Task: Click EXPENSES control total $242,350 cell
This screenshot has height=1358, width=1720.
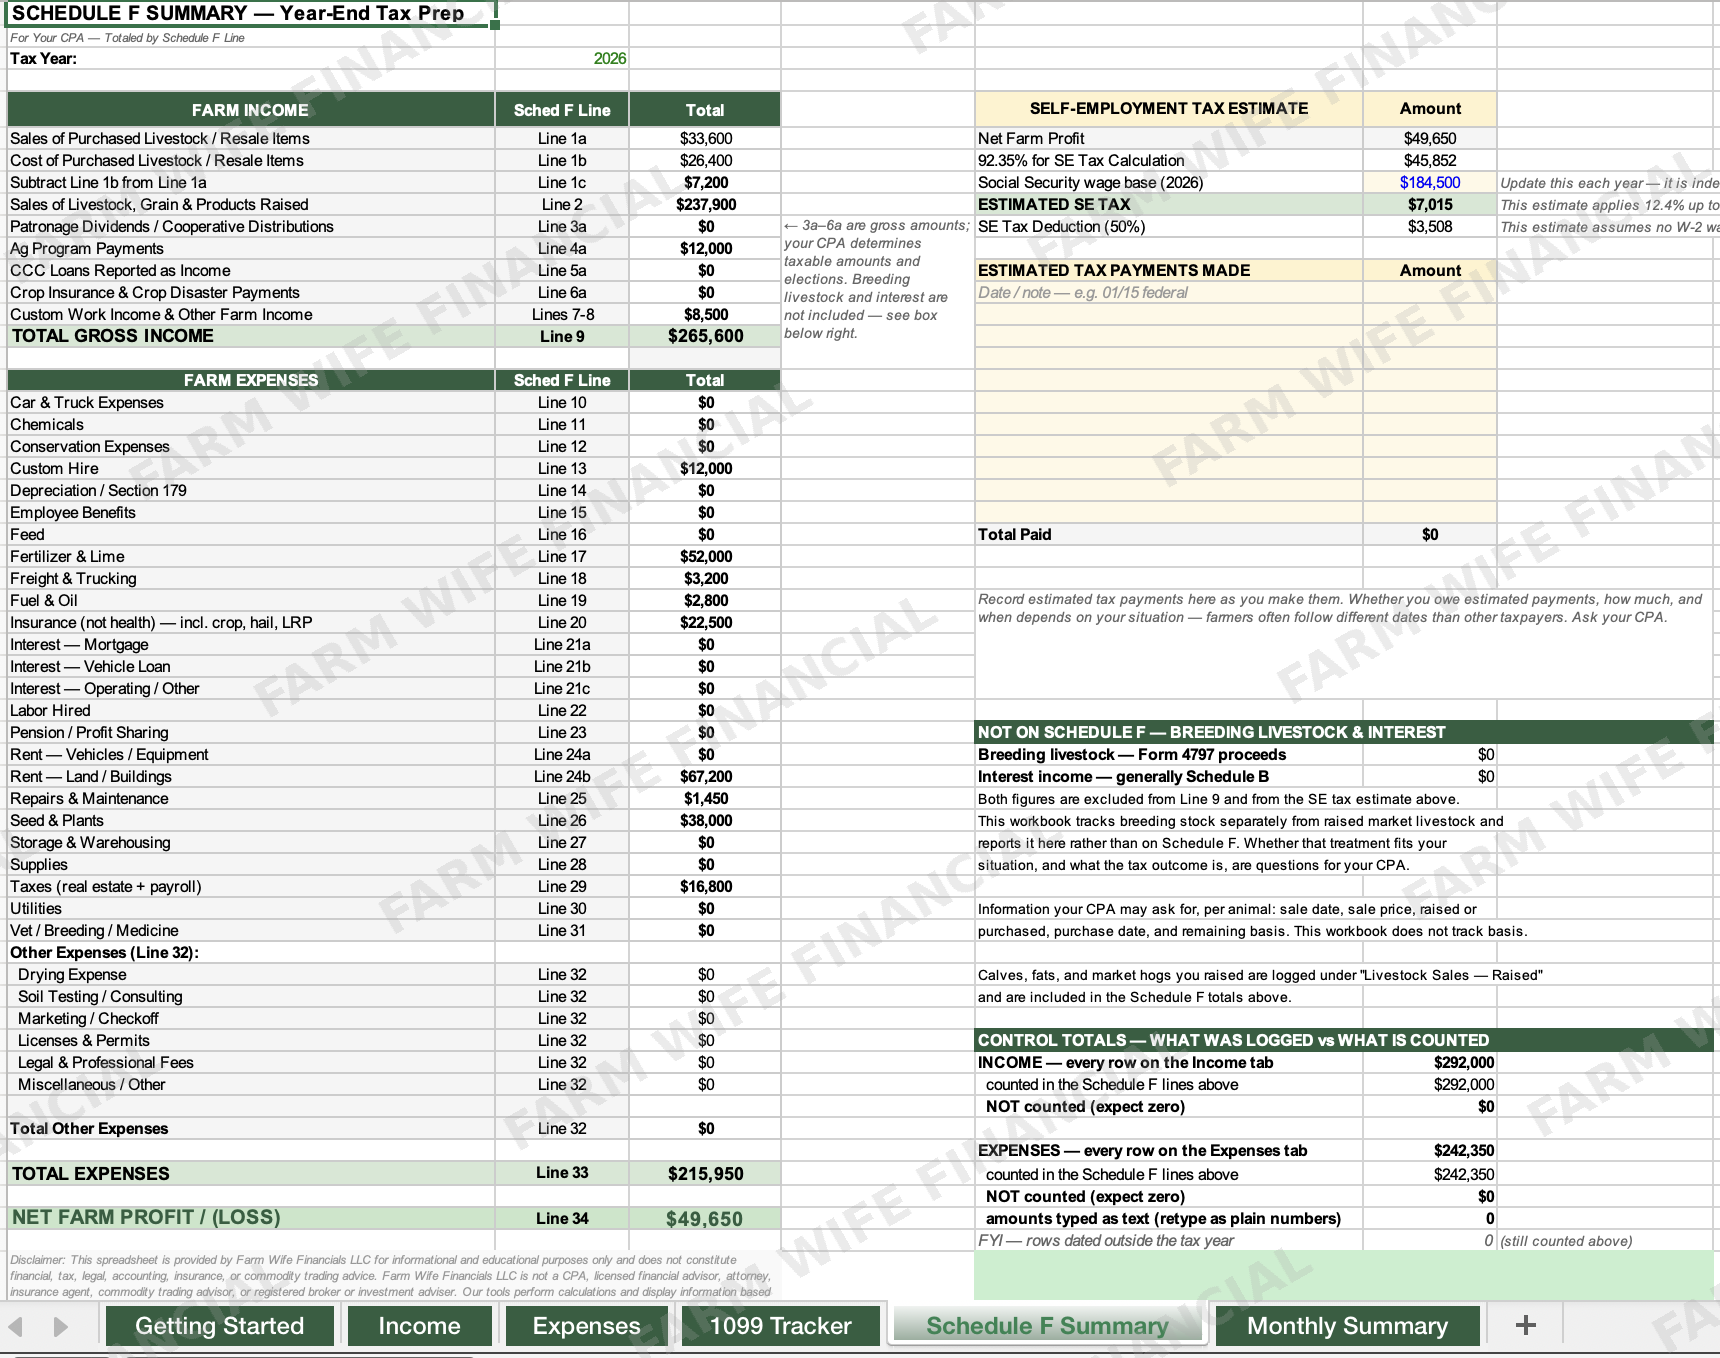Action: coord(1429,1151)
